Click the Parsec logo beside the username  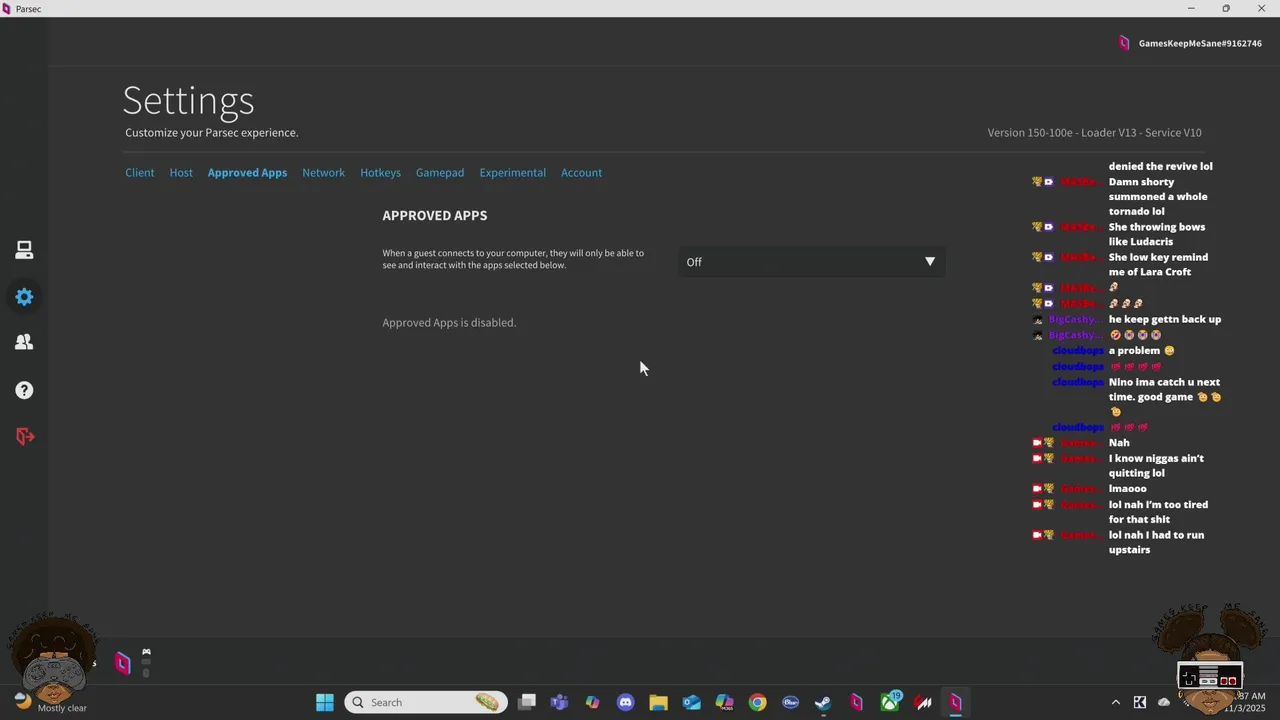pyautogui.click(x=1124, y=43)
